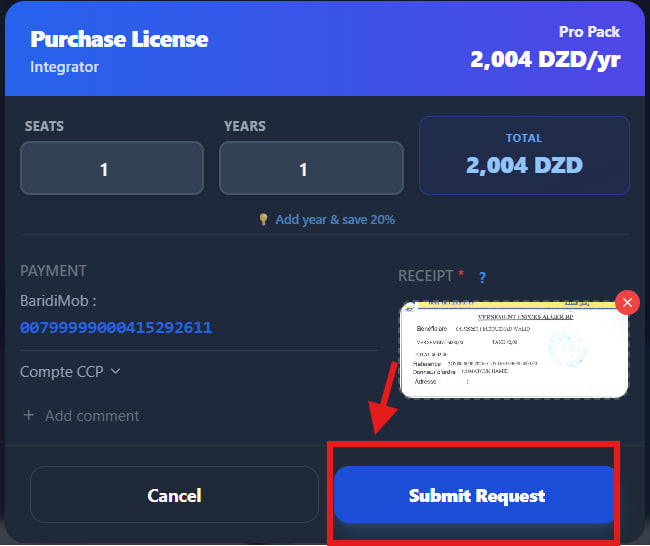Open the uploaded receipt thumbnail preview
Image resolution: width=650 pixels, height=546 pixels.
[x=512, y=348]
